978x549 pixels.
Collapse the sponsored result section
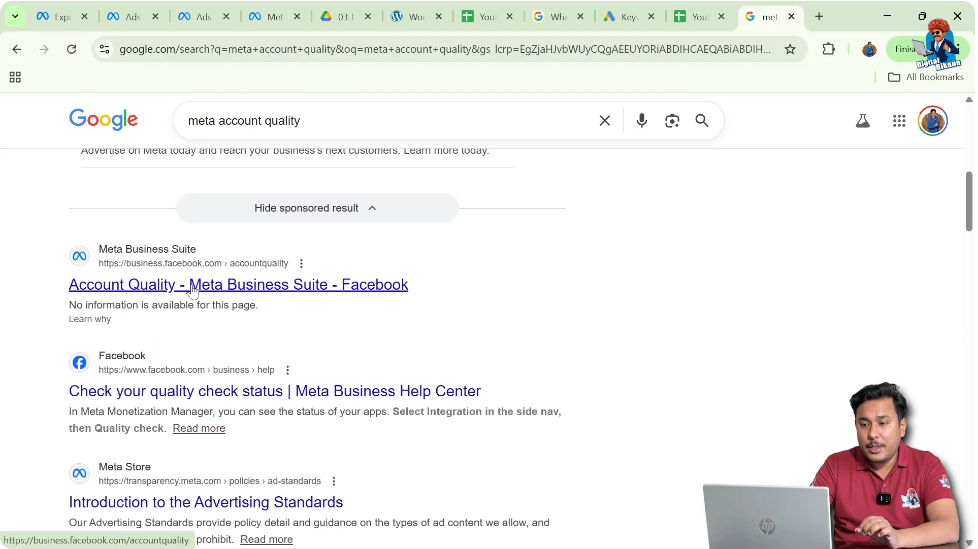[x=317, y=208]
